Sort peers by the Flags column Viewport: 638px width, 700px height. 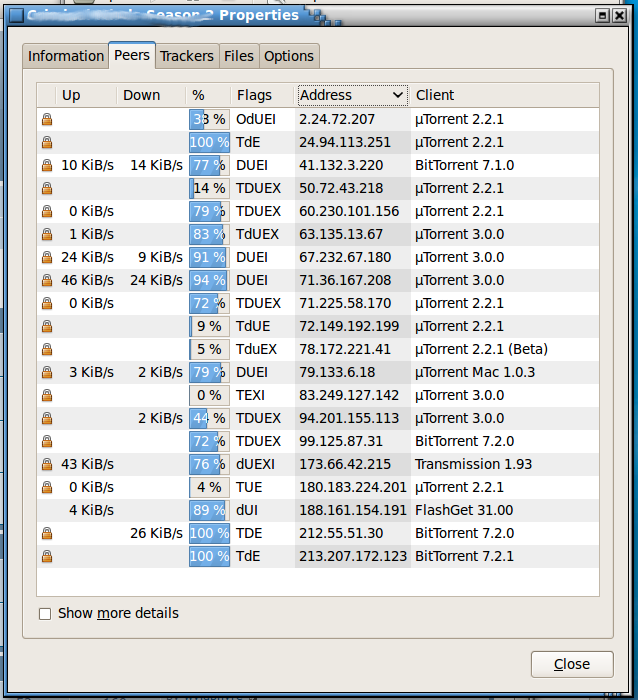(x=264, y=95)
